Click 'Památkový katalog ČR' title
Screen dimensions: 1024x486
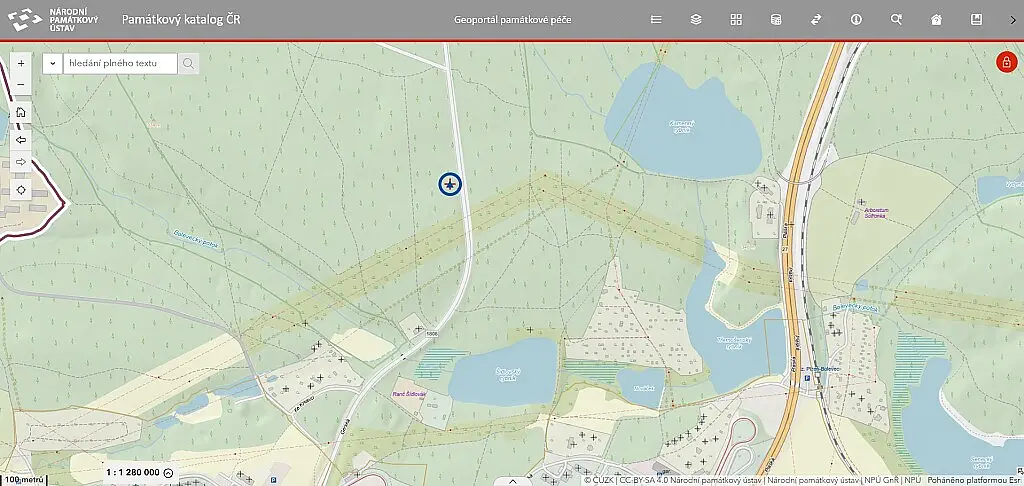tap(181, 20)
